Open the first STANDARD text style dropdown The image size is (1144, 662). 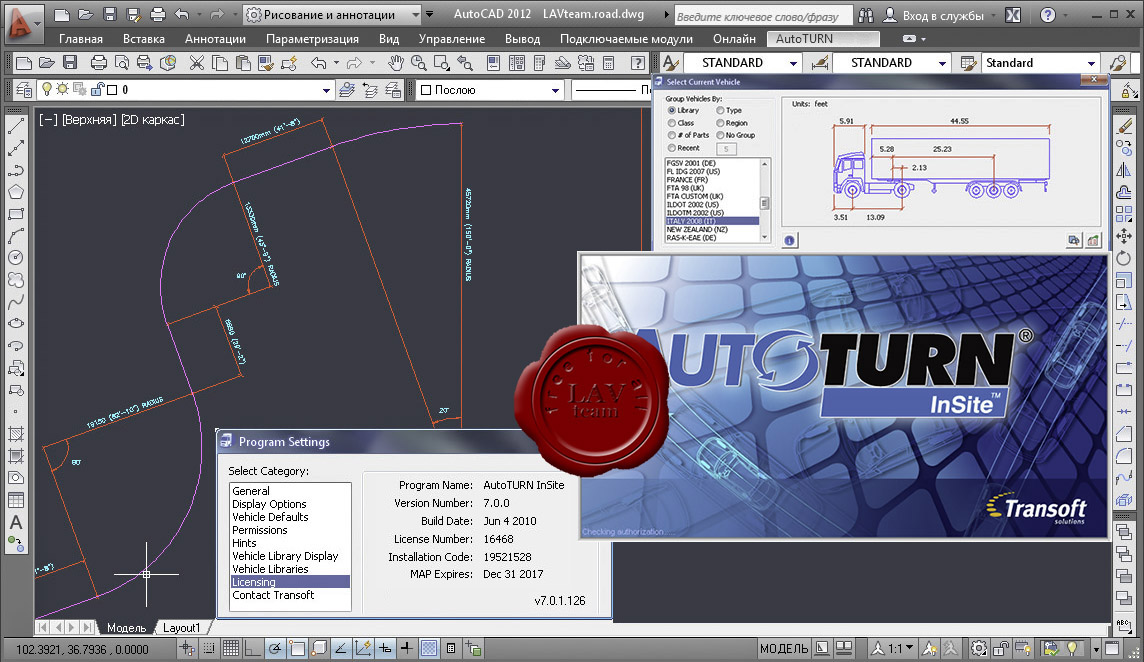pyautogui.click(x=793, y=63)
